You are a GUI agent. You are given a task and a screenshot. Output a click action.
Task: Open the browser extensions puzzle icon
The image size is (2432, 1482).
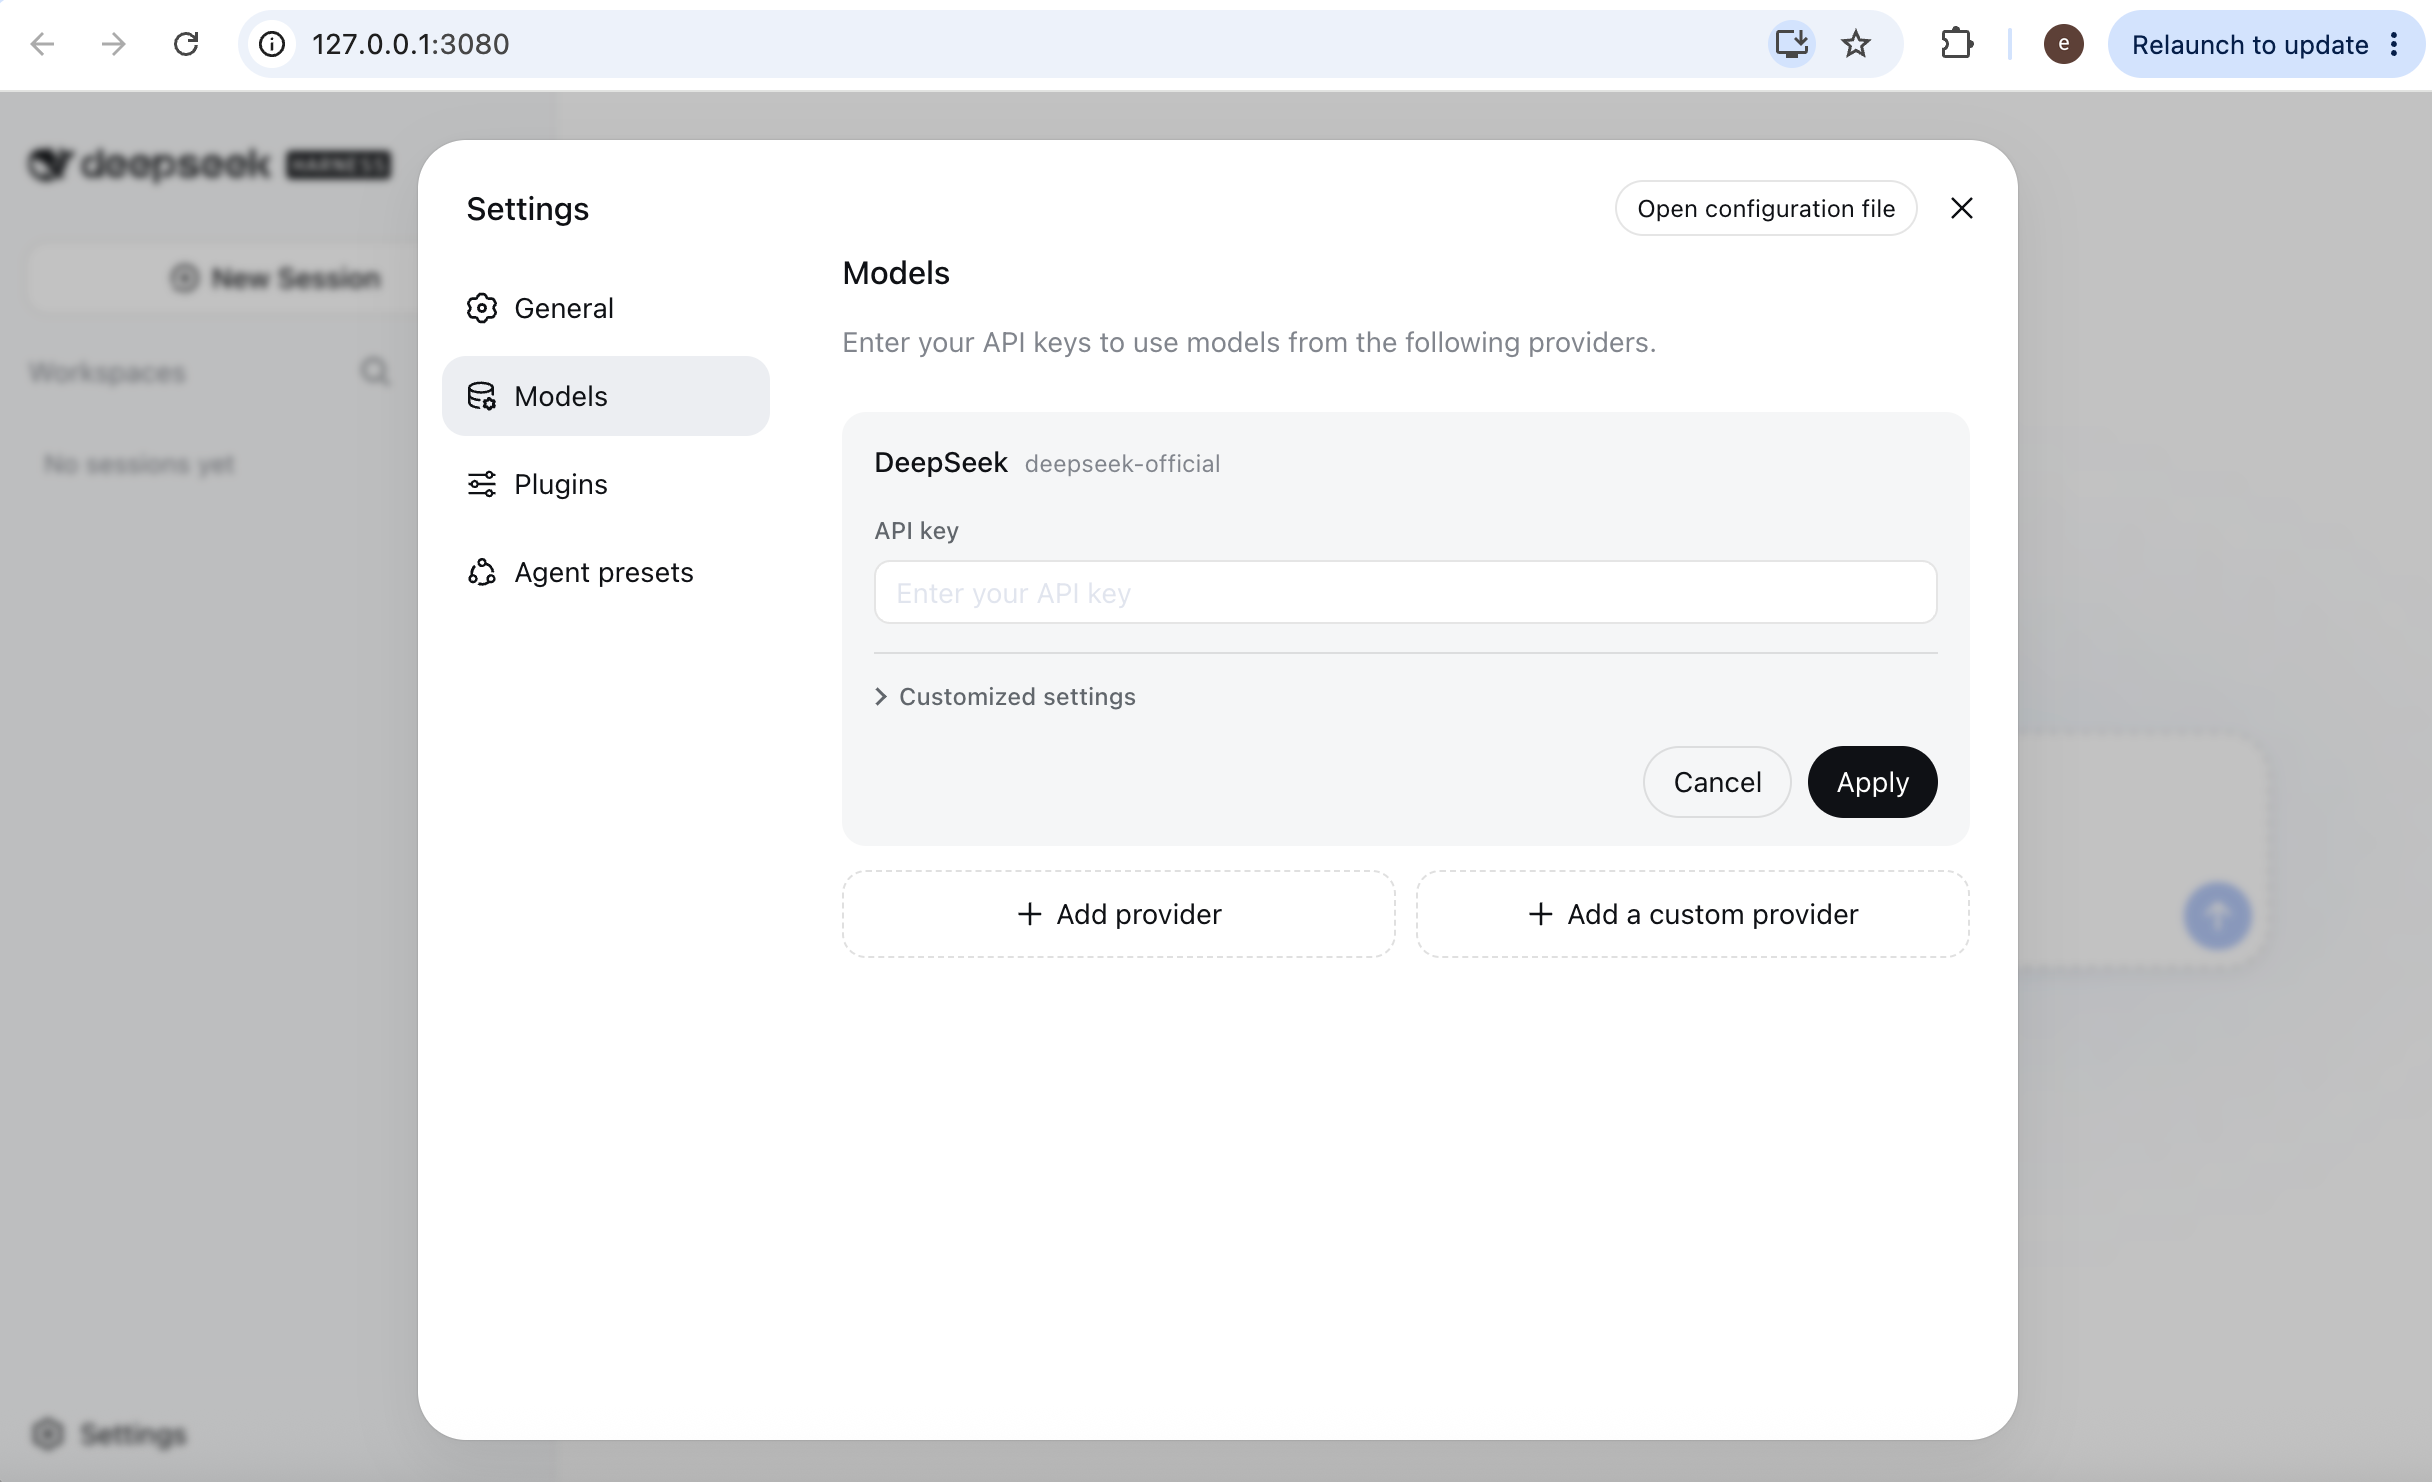point(1956,44)
